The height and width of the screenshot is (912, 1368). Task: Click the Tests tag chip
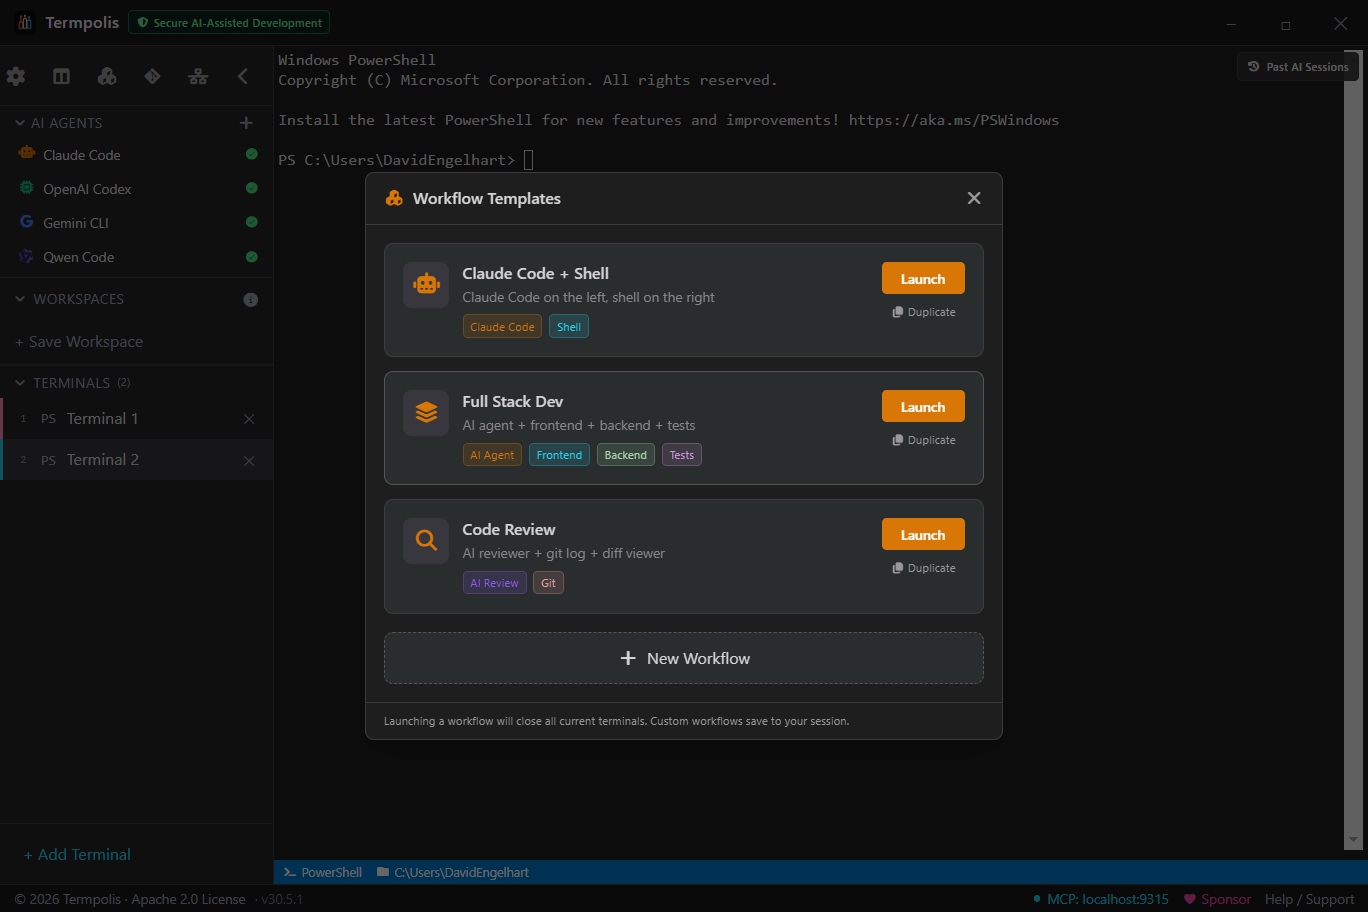[682, 455]
